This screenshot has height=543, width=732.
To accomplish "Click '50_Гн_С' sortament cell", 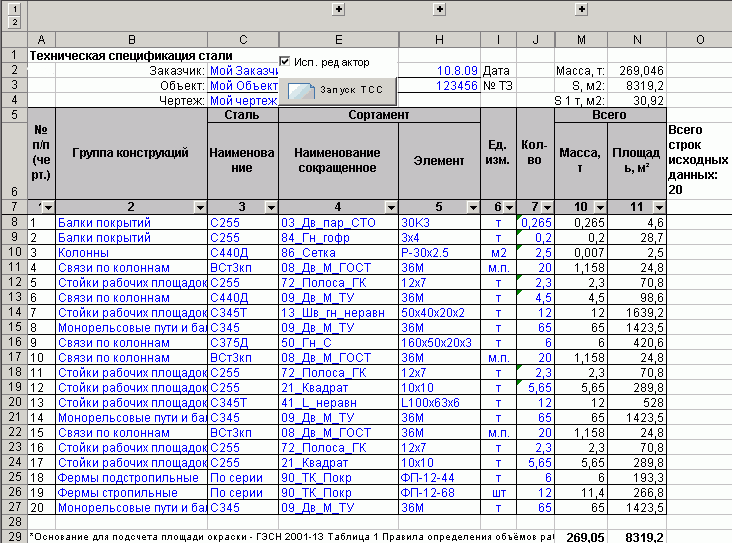I will coord(338,343).
